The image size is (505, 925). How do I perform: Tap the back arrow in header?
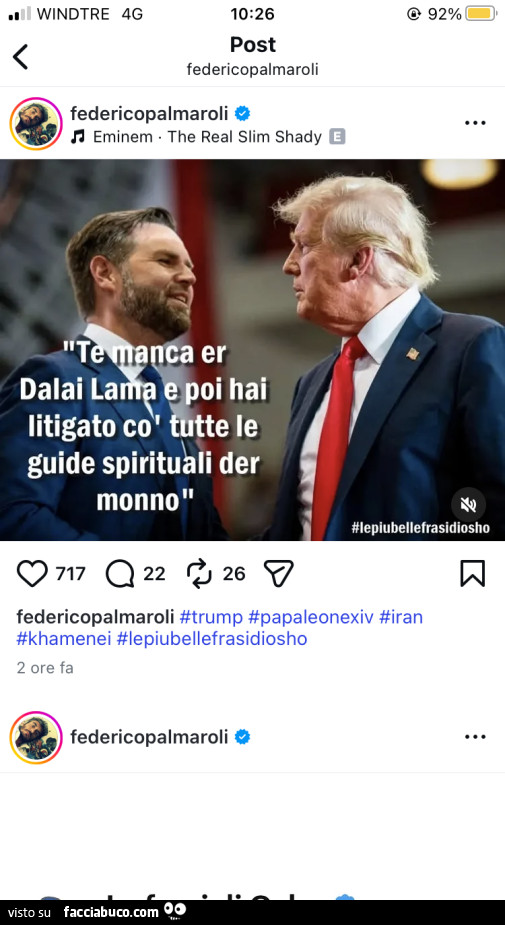click(21, 57)
